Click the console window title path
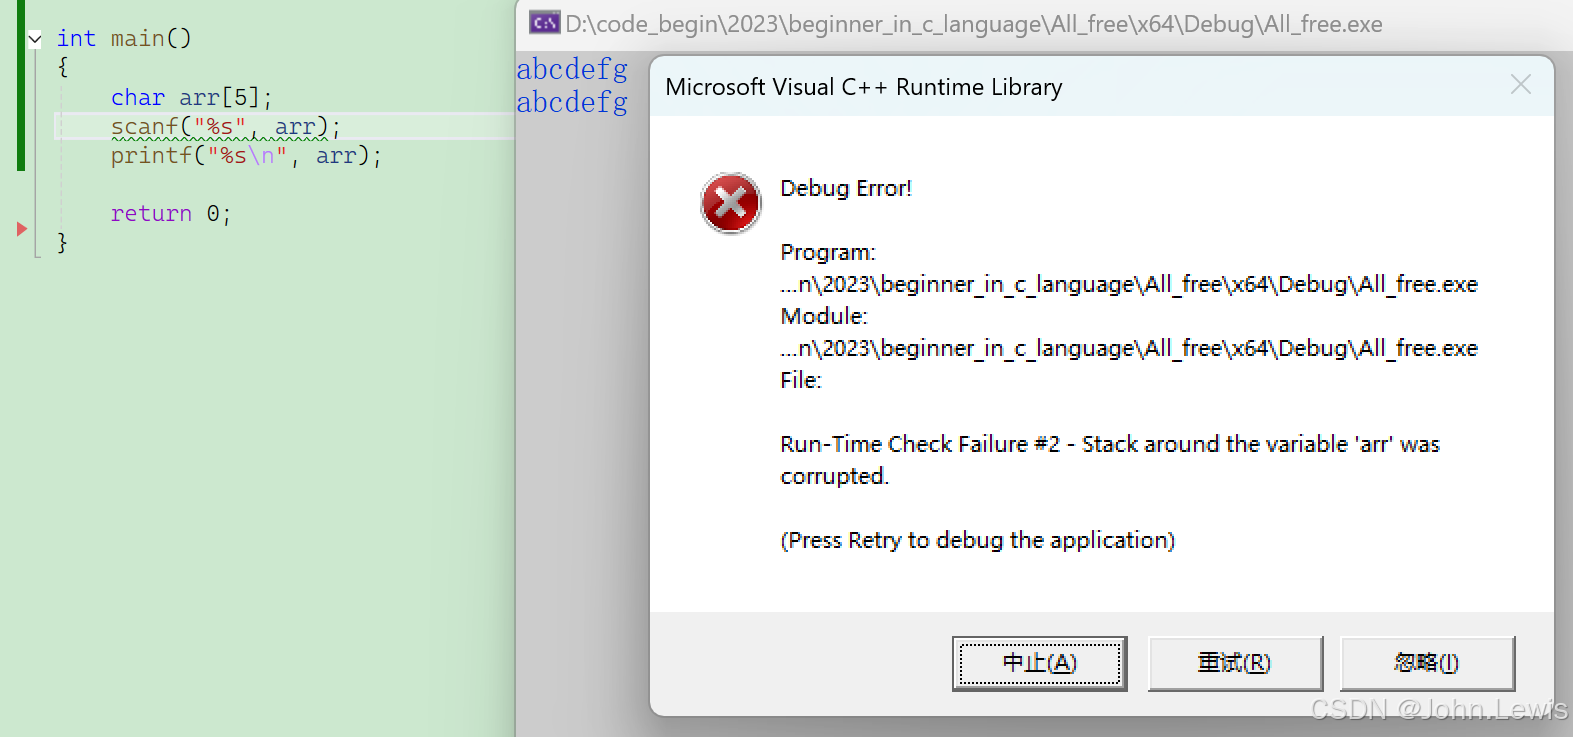Screen dimensions: 1573x737 click(974, 24)
